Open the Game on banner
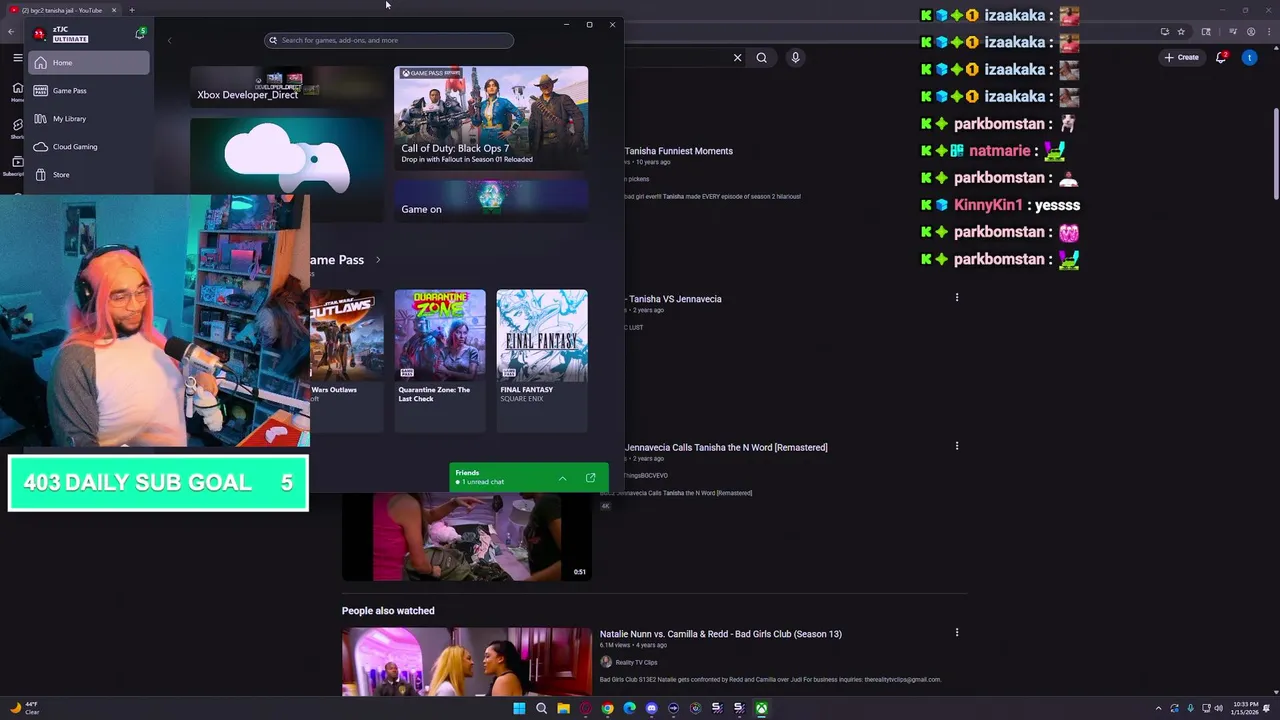1280x720 pixels. pos(491,201)
